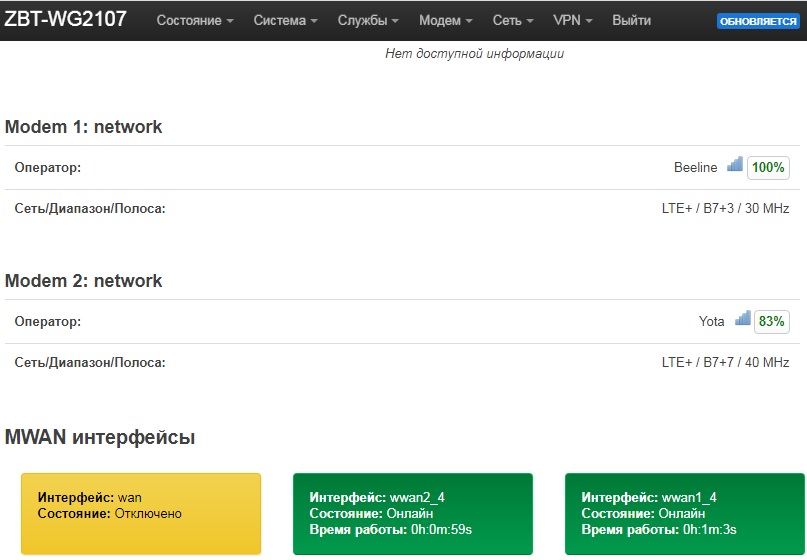Select the Yota operator text
The height and width of the screenshot is (560, 807).
point(711,321)
